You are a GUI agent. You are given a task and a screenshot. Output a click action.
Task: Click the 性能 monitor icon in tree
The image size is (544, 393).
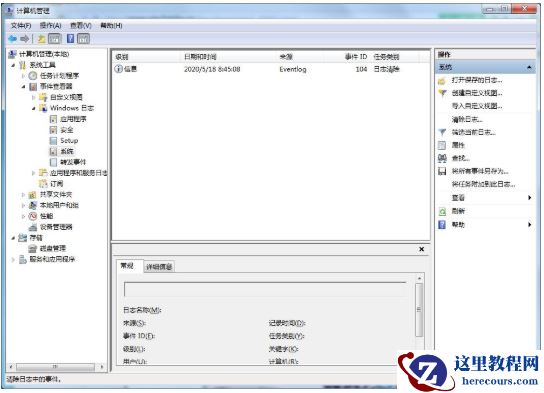33,216
